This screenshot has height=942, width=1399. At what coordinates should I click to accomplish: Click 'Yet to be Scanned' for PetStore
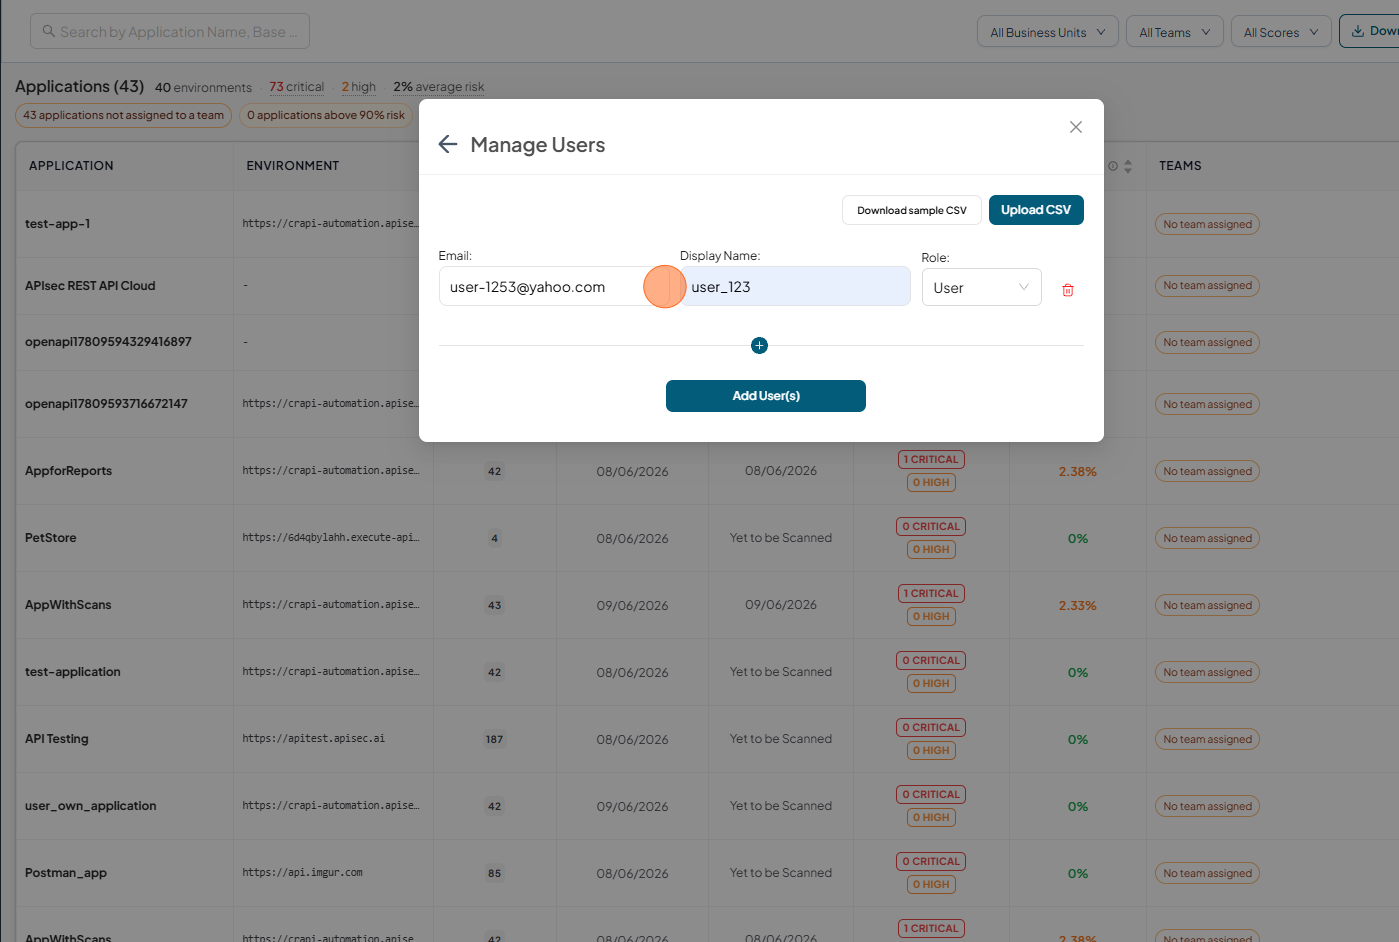click(x=781, y=538)
